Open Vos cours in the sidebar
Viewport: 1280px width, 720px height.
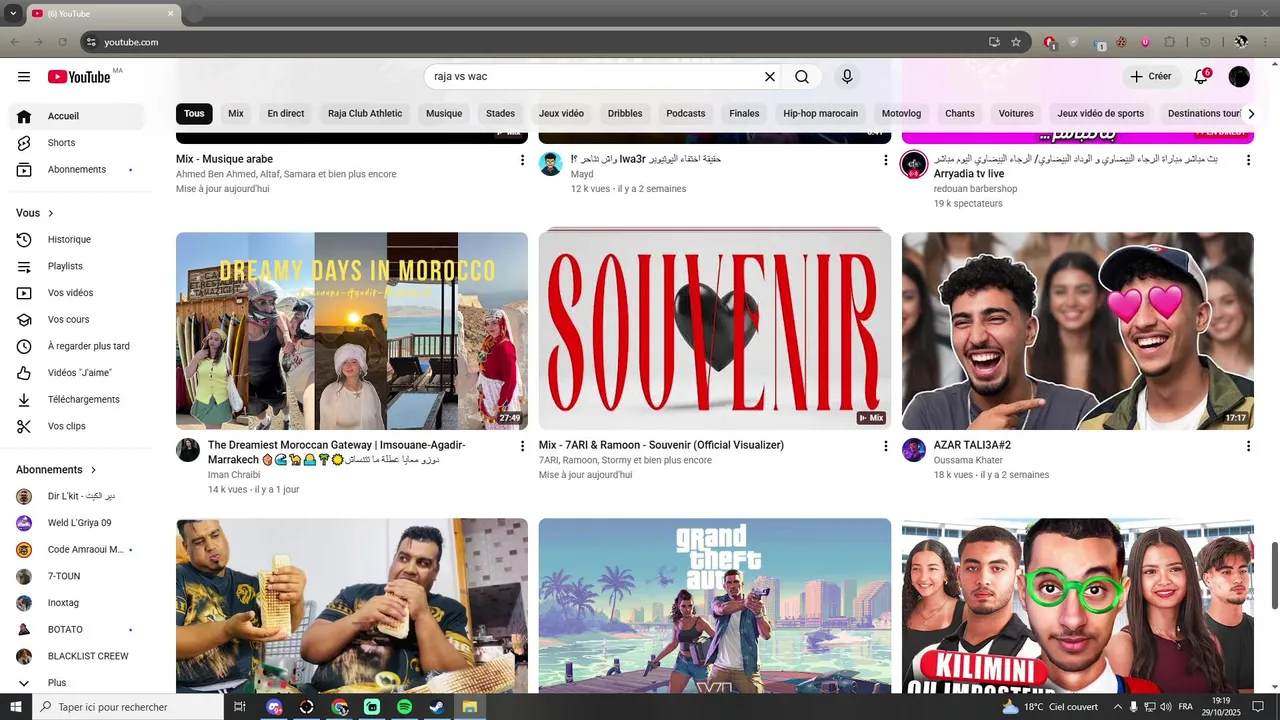76,320
